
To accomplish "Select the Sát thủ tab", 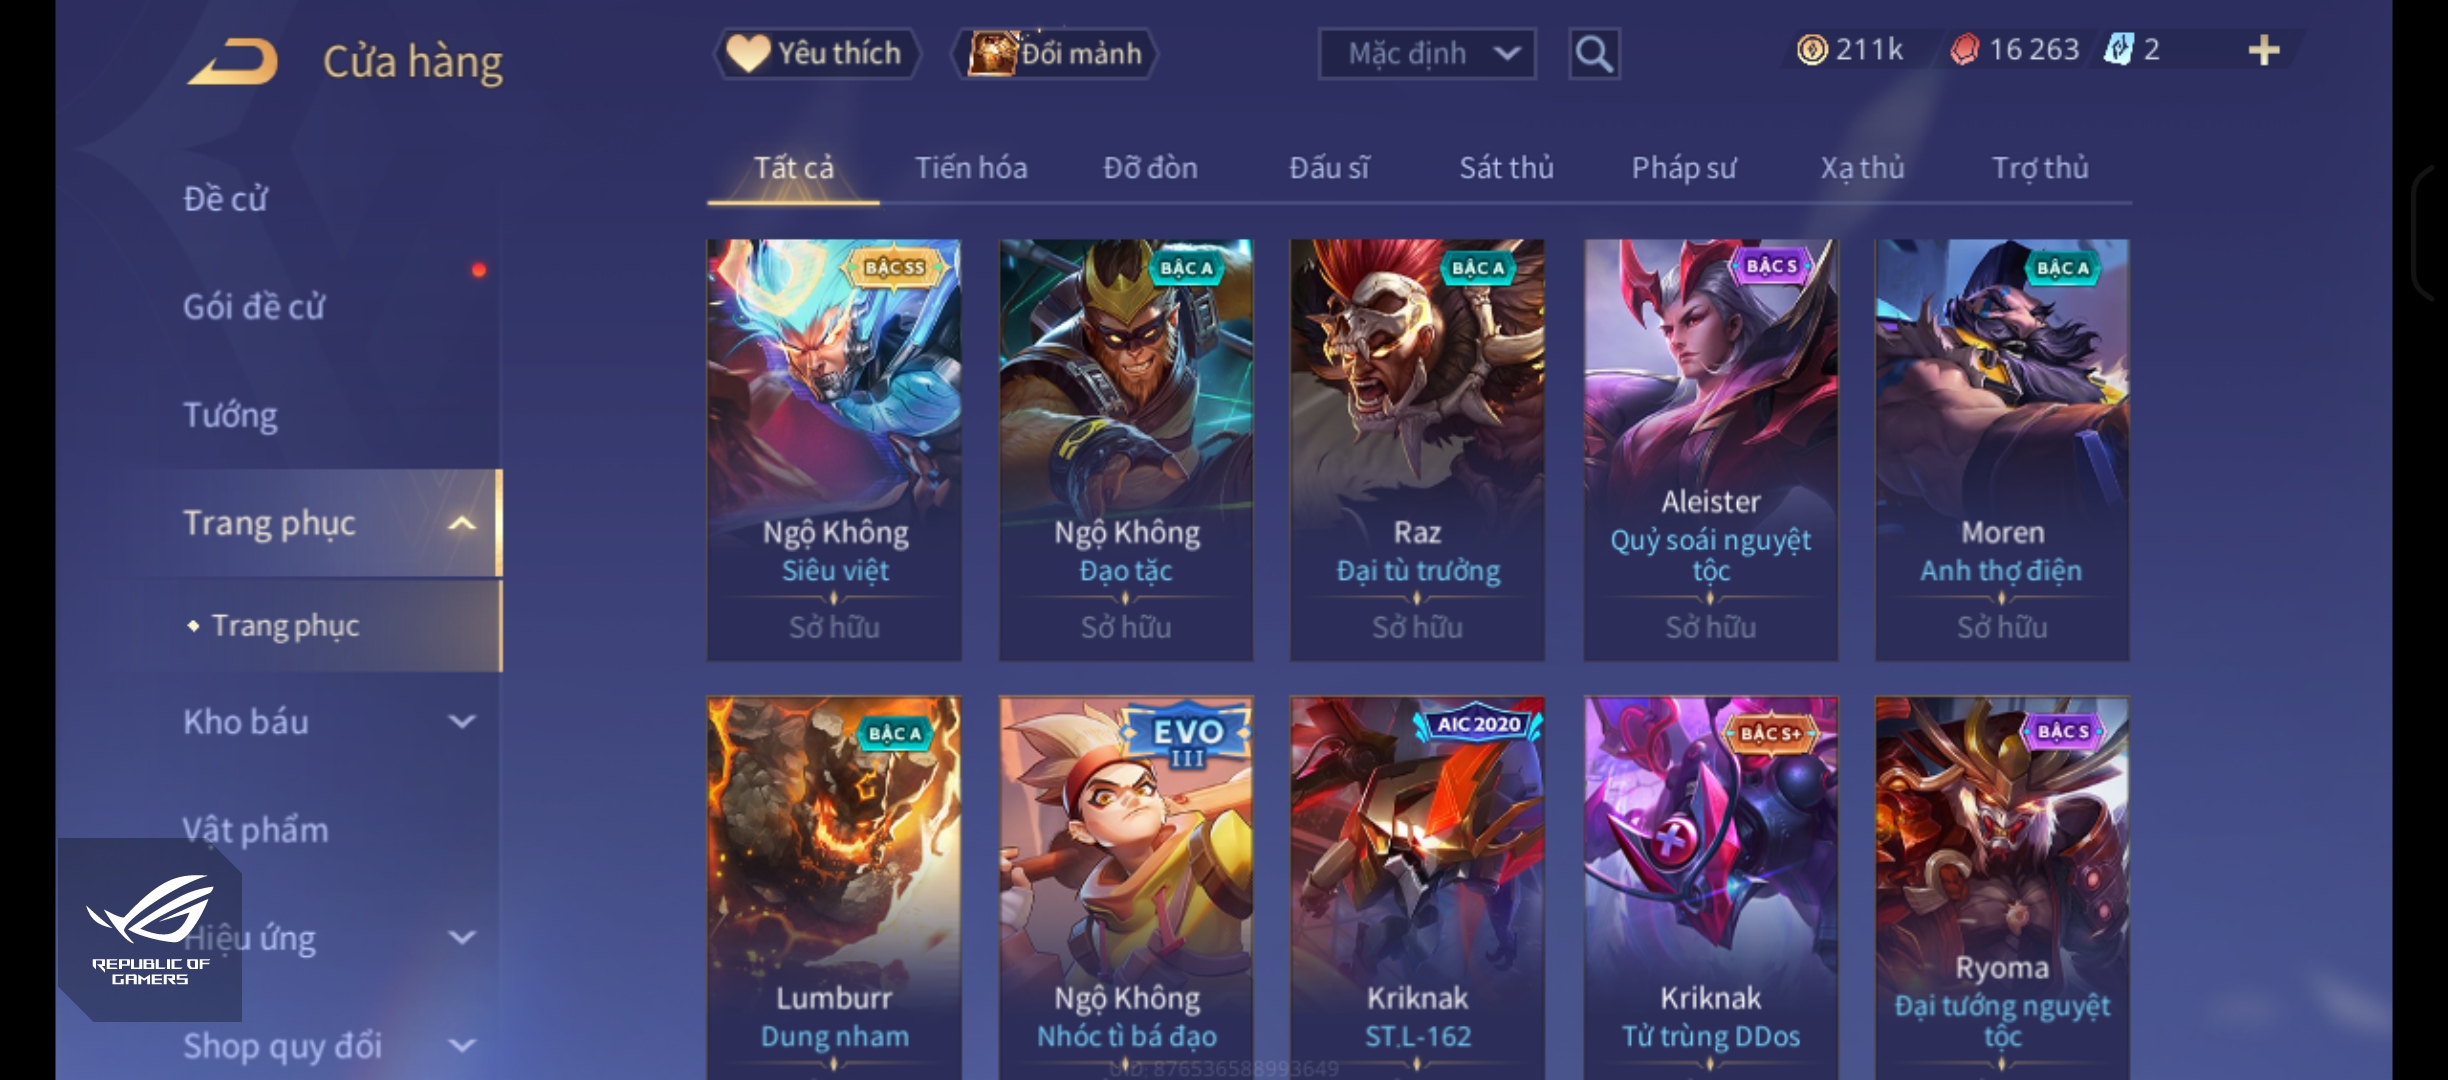I will pos(1506,168).
